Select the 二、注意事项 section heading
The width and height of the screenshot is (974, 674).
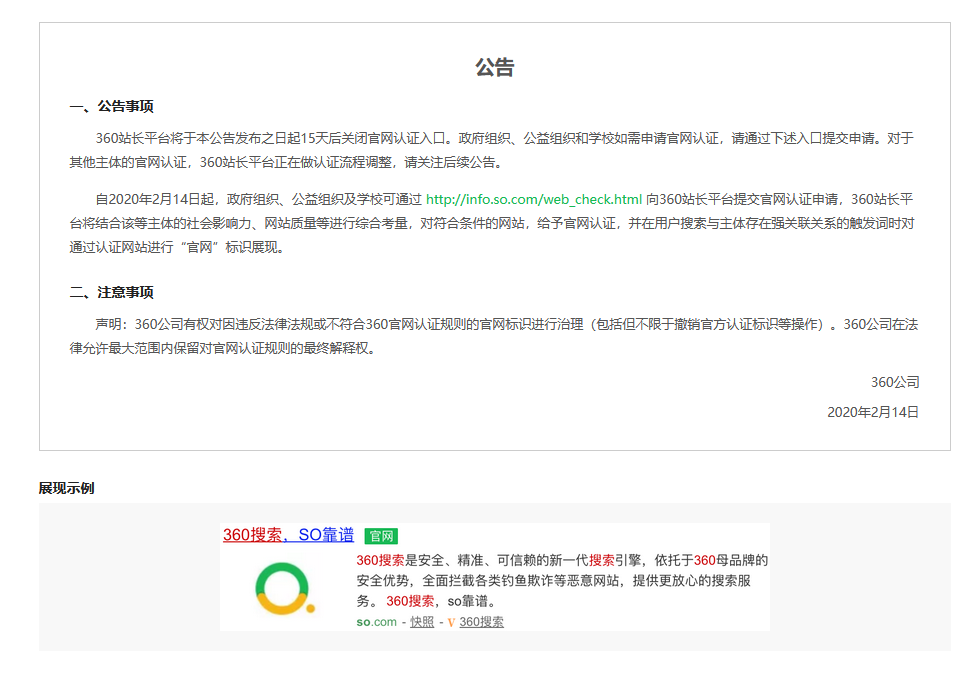tap(112, 293)
